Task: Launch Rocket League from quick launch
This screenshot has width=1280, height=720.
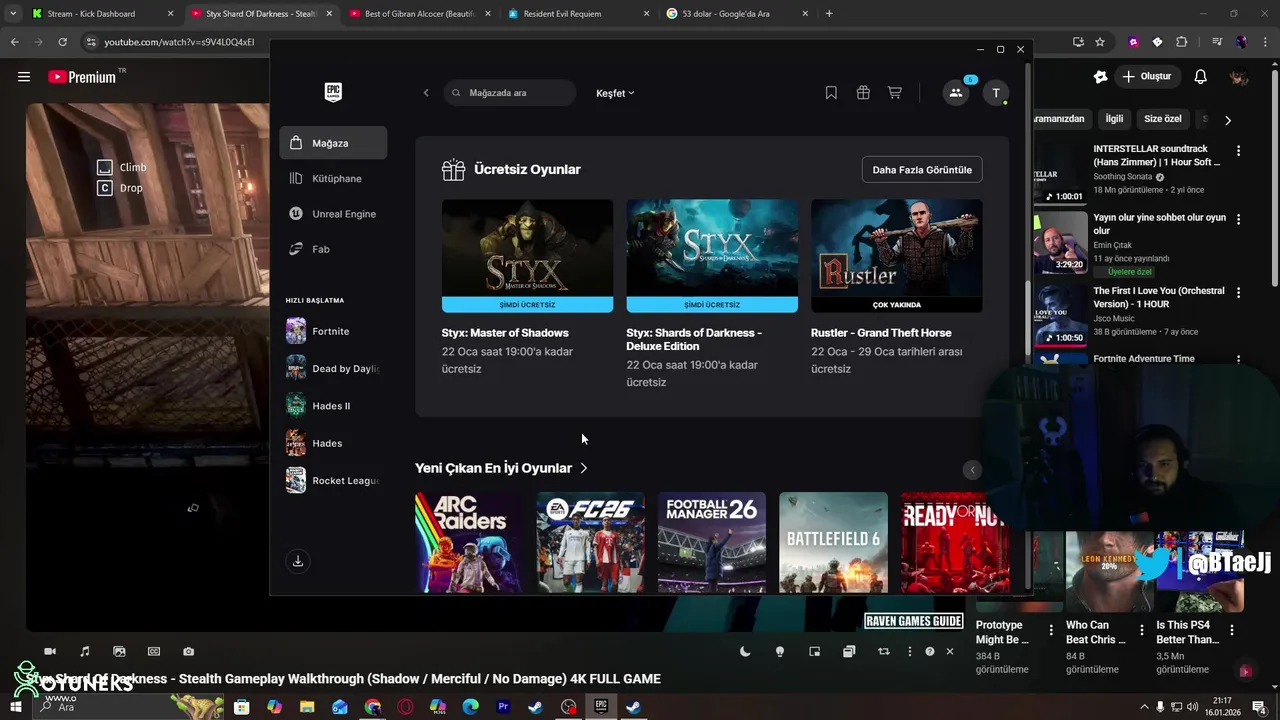Action: pos(333,480)
